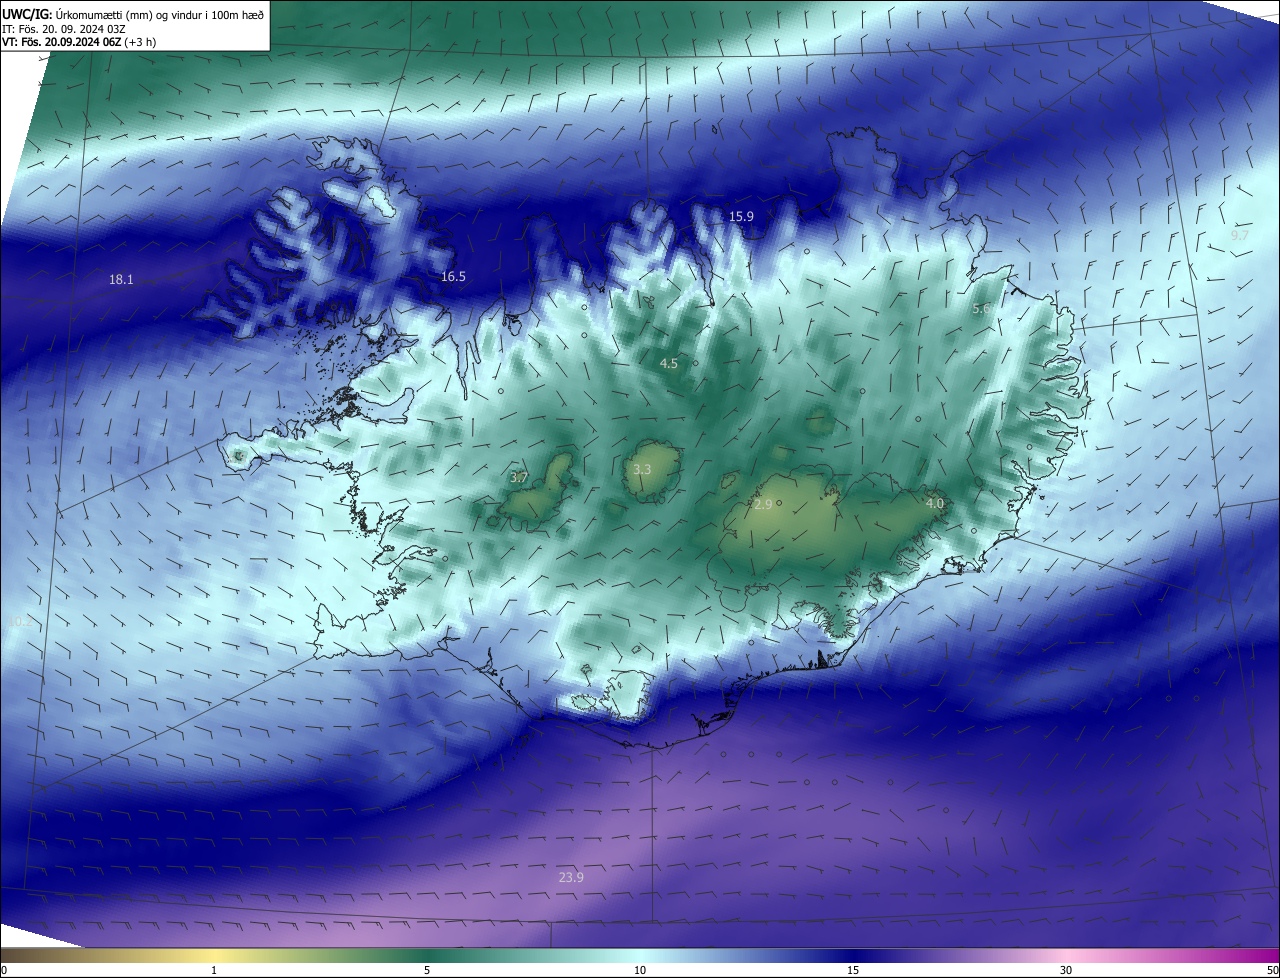Click the 1 tick label on color scale

coord(214,970)
